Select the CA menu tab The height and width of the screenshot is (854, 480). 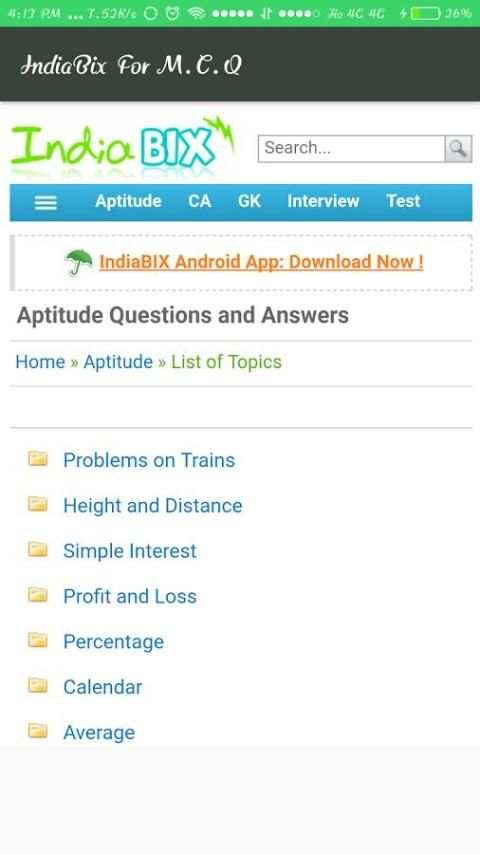[199, 202]
